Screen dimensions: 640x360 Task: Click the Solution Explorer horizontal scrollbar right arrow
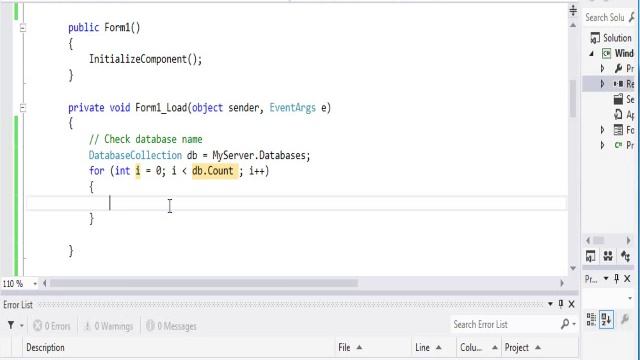[x=628, y=240]
